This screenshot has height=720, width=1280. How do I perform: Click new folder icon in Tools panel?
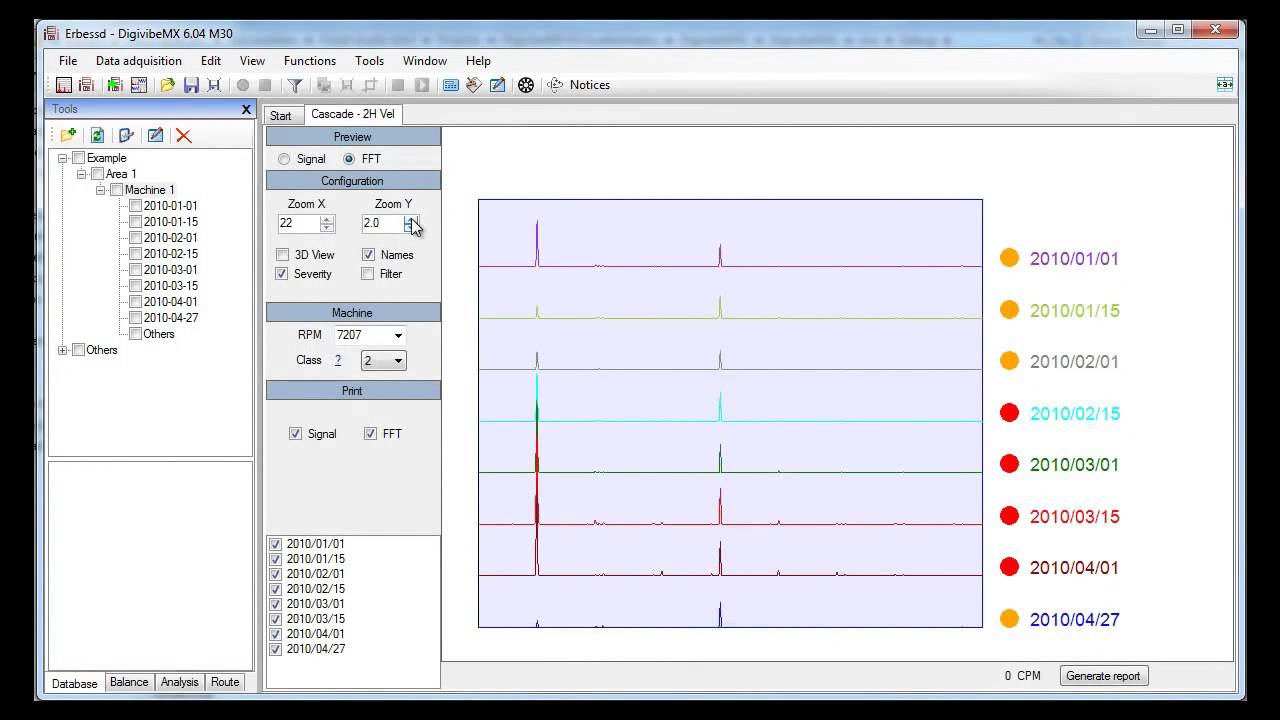point(68,135)
